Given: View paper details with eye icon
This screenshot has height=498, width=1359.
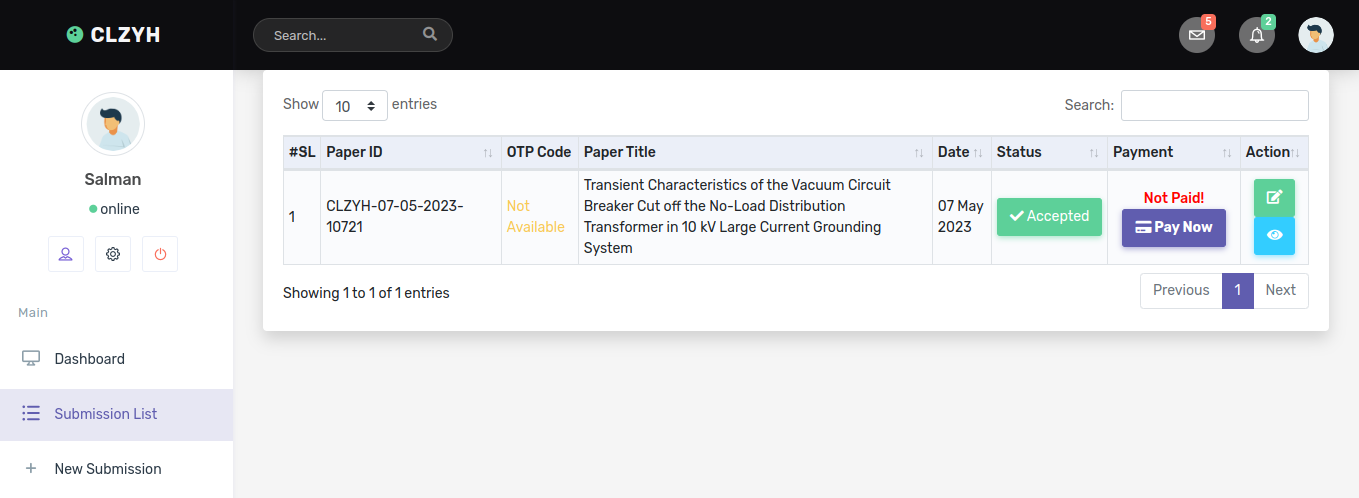Looking at the screenshot, I should [1274, 236].
